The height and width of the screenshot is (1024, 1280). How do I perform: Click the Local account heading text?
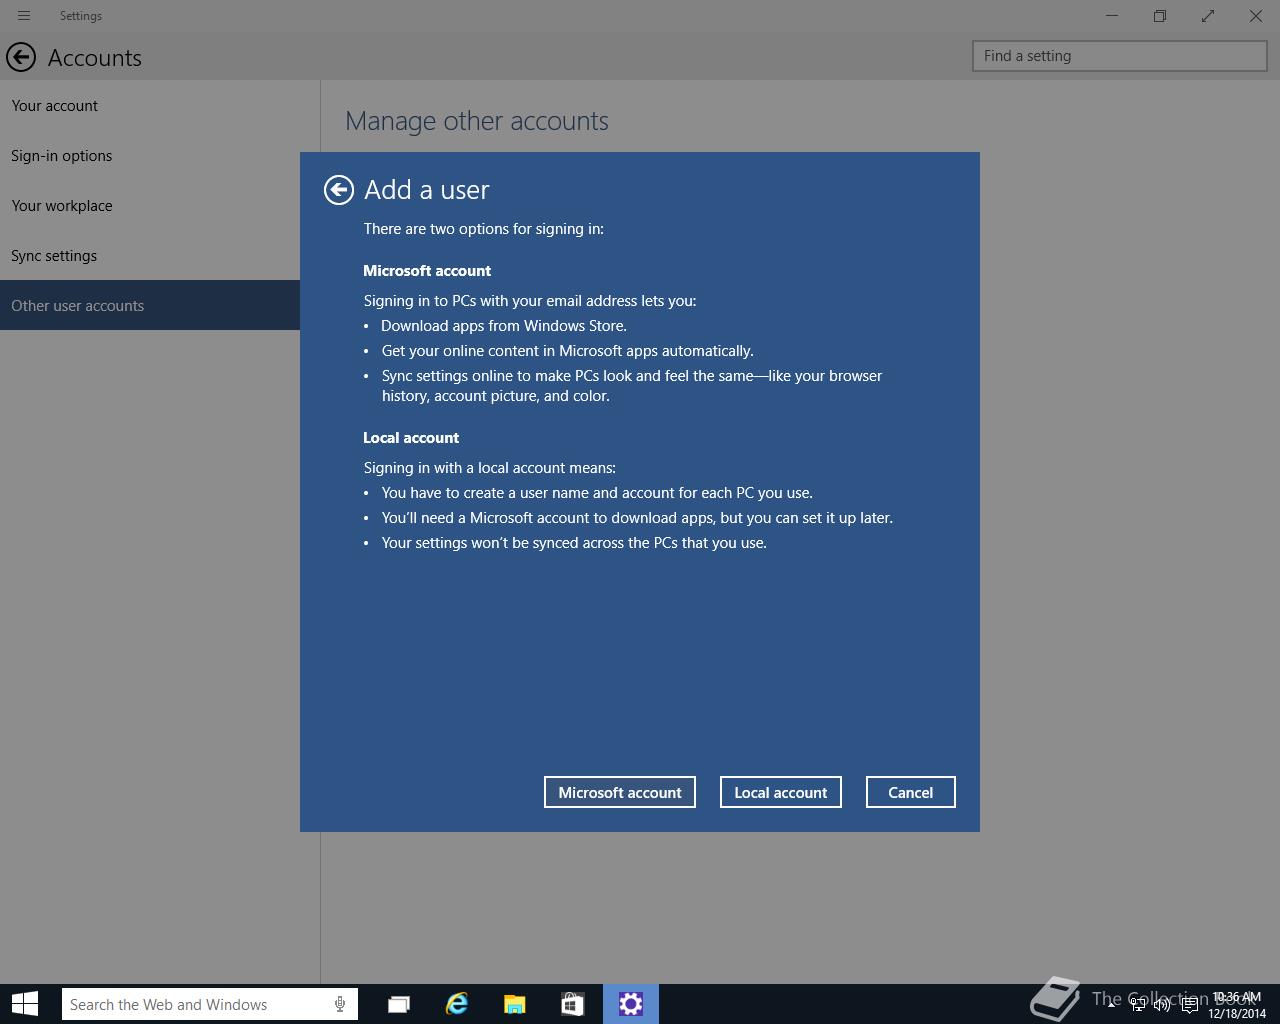point(411,438)
